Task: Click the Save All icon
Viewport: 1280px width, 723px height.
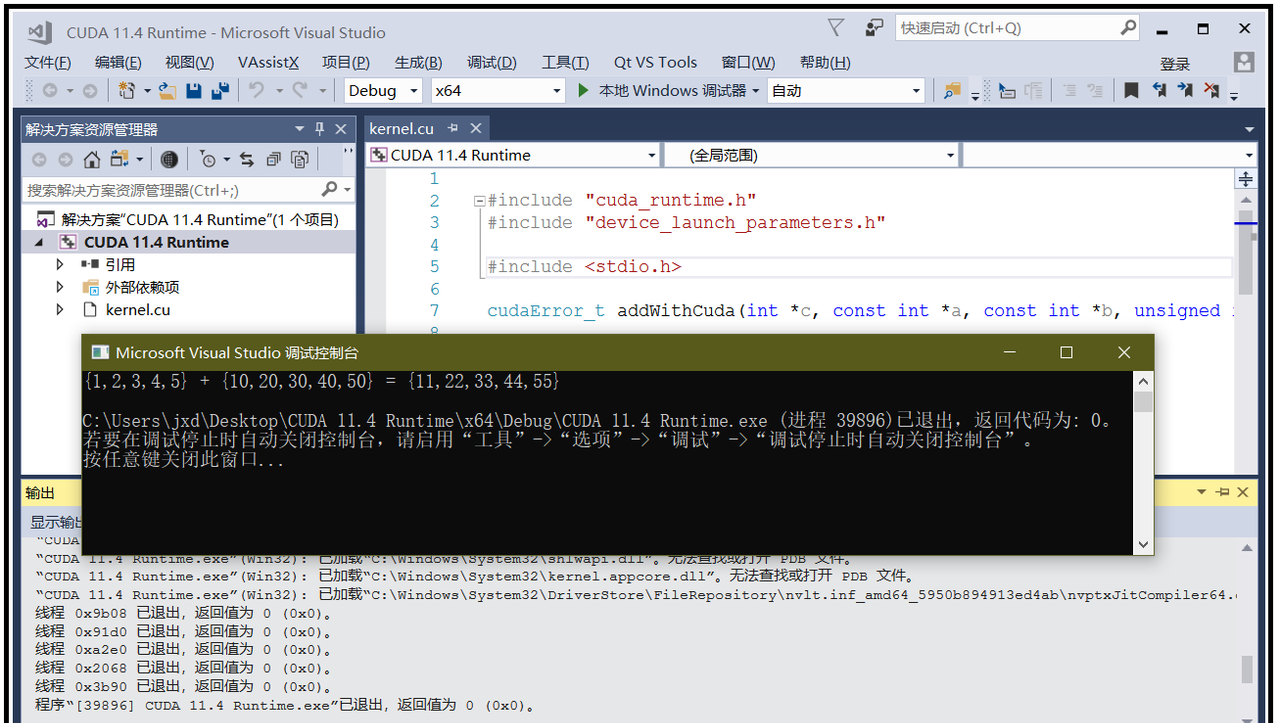Action: coord(219,91)
